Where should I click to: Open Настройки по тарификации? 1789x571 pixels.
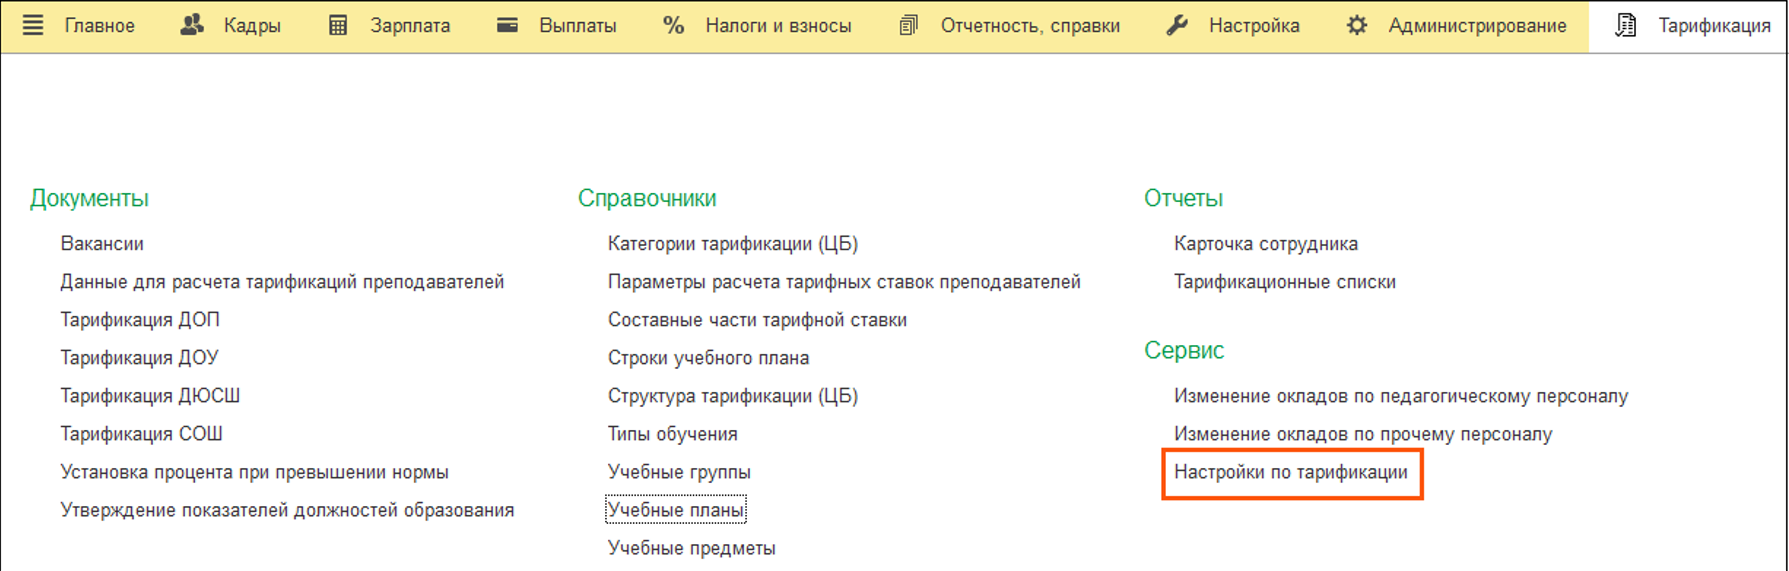[x=1290, y=472]
